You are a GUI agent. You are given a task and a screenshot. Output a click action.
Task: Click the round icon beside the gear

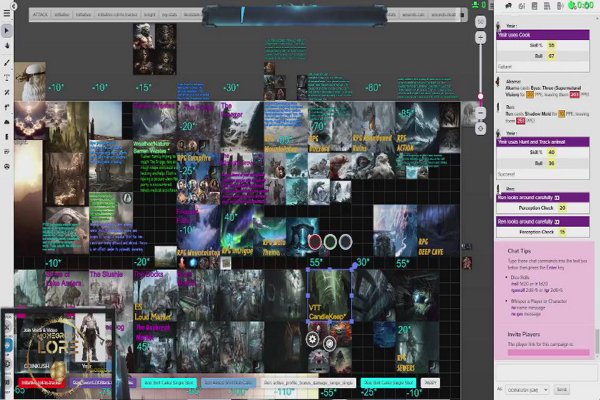click(x=329, y=343)
